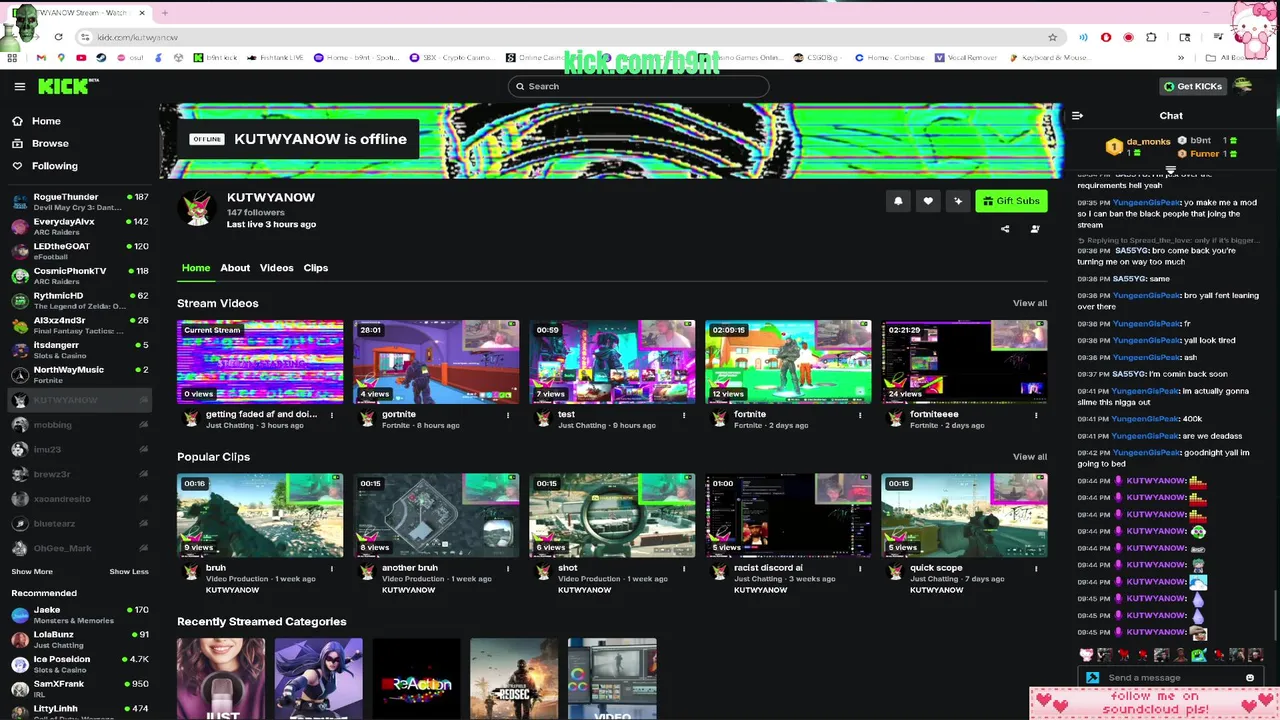Image resolution: width=1280 pixels, height=720 pixels.
Task: Bookmark page with the star icon
Action: point(1052,37)
